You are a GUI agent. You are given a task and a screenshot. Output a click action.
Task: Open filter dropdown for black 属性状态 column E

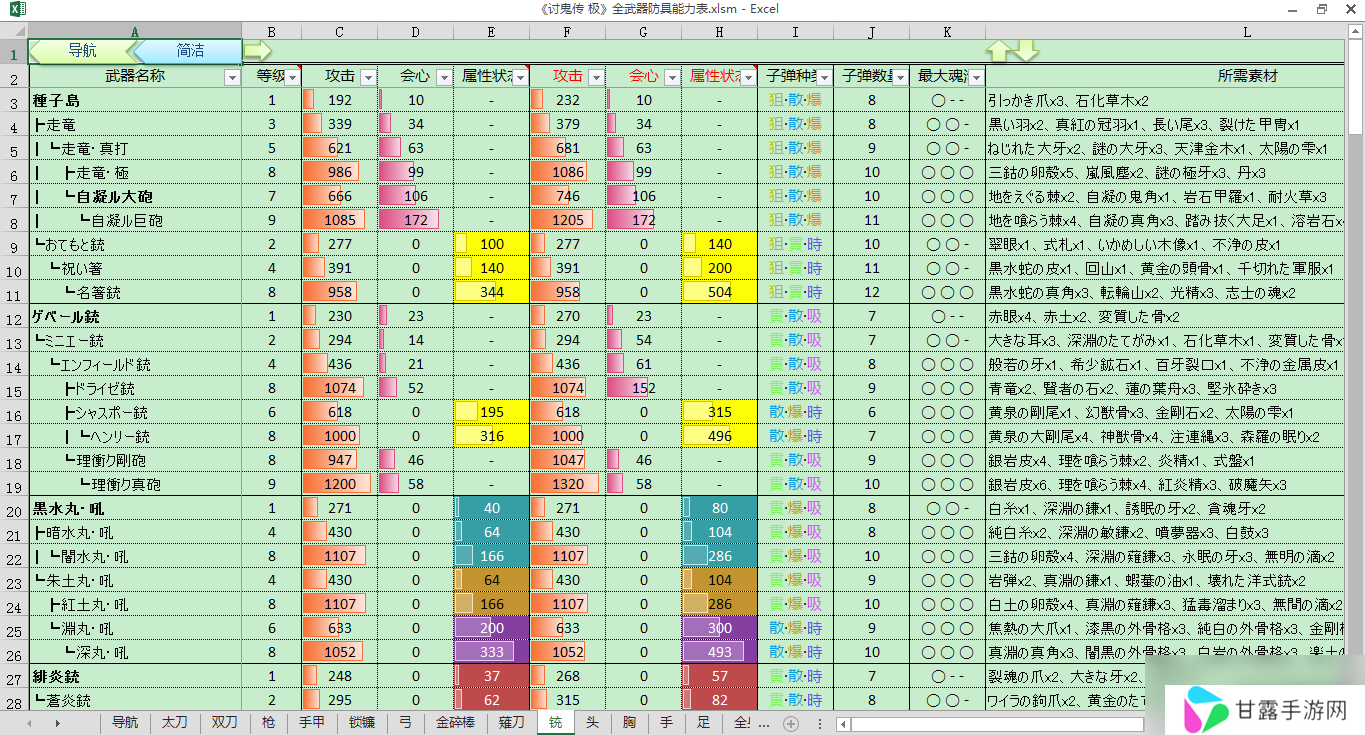pos(519,77)
